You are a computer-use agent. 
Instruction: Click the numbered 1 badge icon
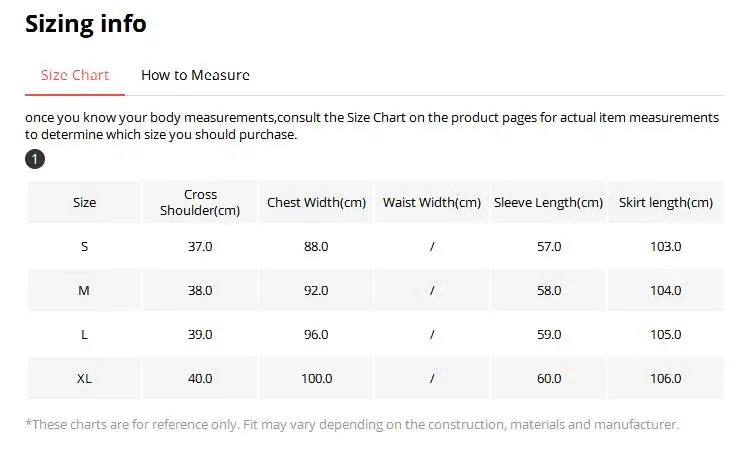click(35, 160)
